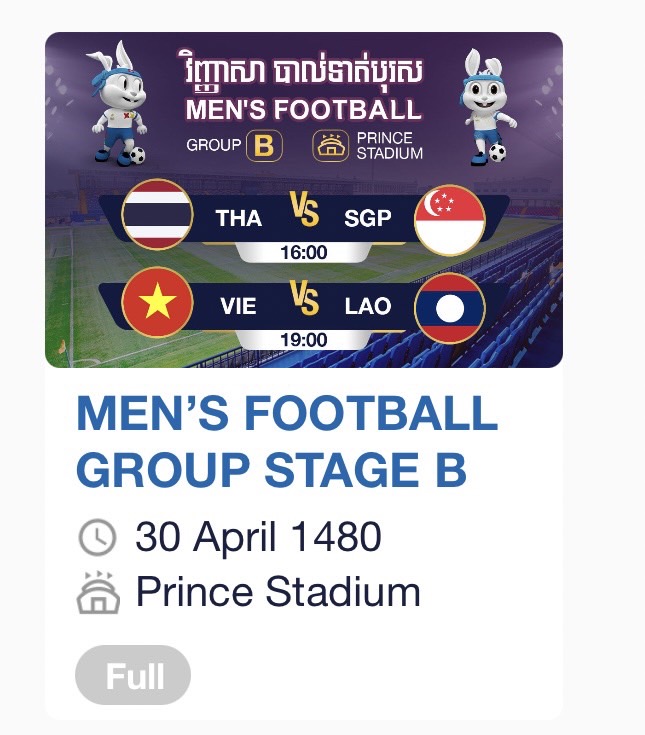Open the Men's Football Group Stage B title
Viewport: 645px width, 735px height.
tap(286, 441)
